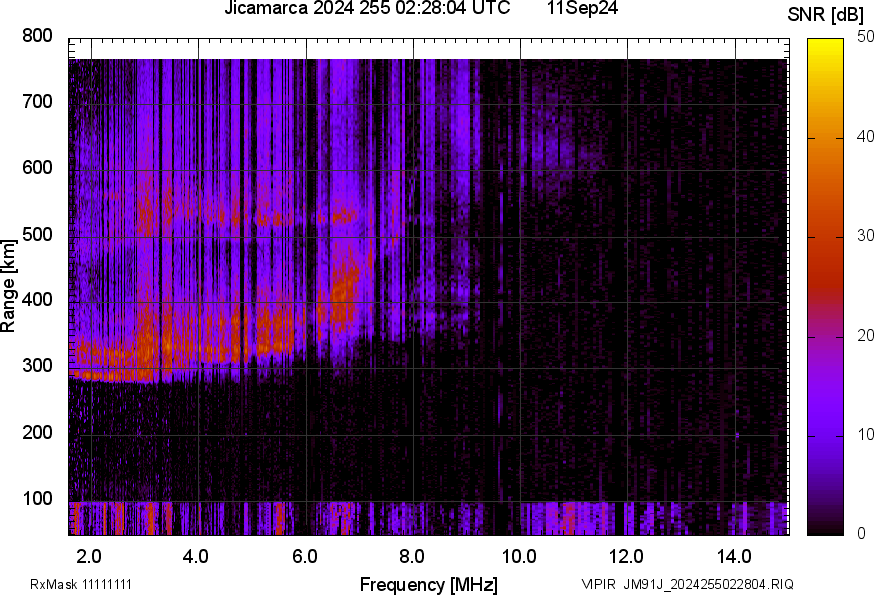874x595 pixels.
Task: Click the Frequency [MHz] axis label
Action: click(428, 584)
